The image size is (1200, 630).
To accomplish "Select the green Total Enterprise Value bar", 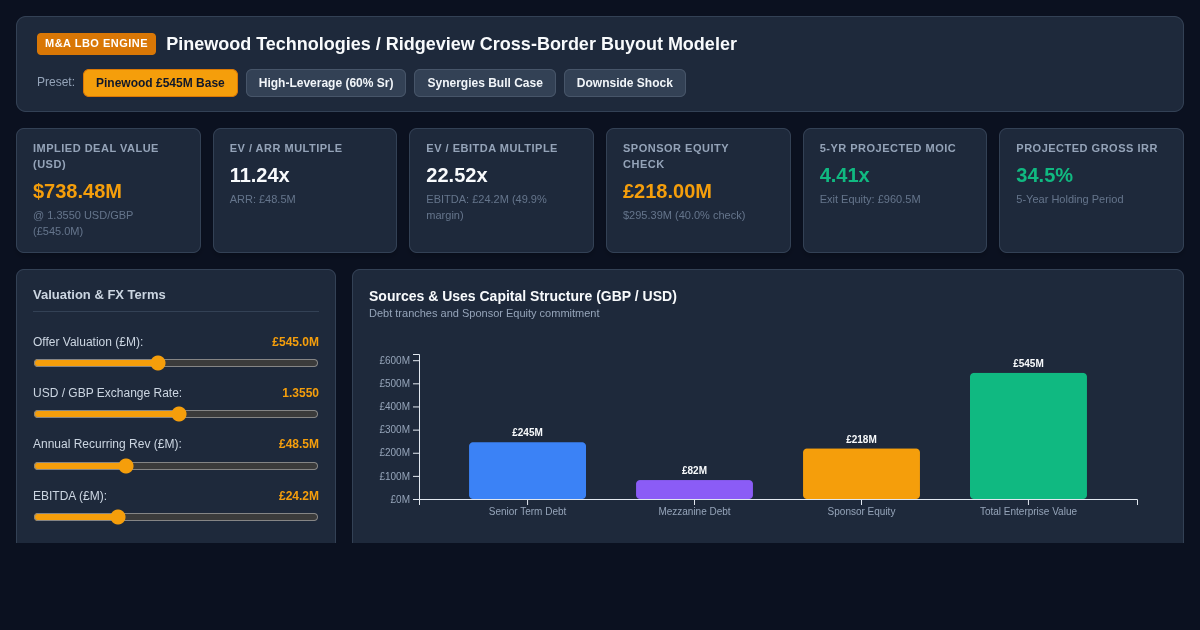I will point(1028,436).
